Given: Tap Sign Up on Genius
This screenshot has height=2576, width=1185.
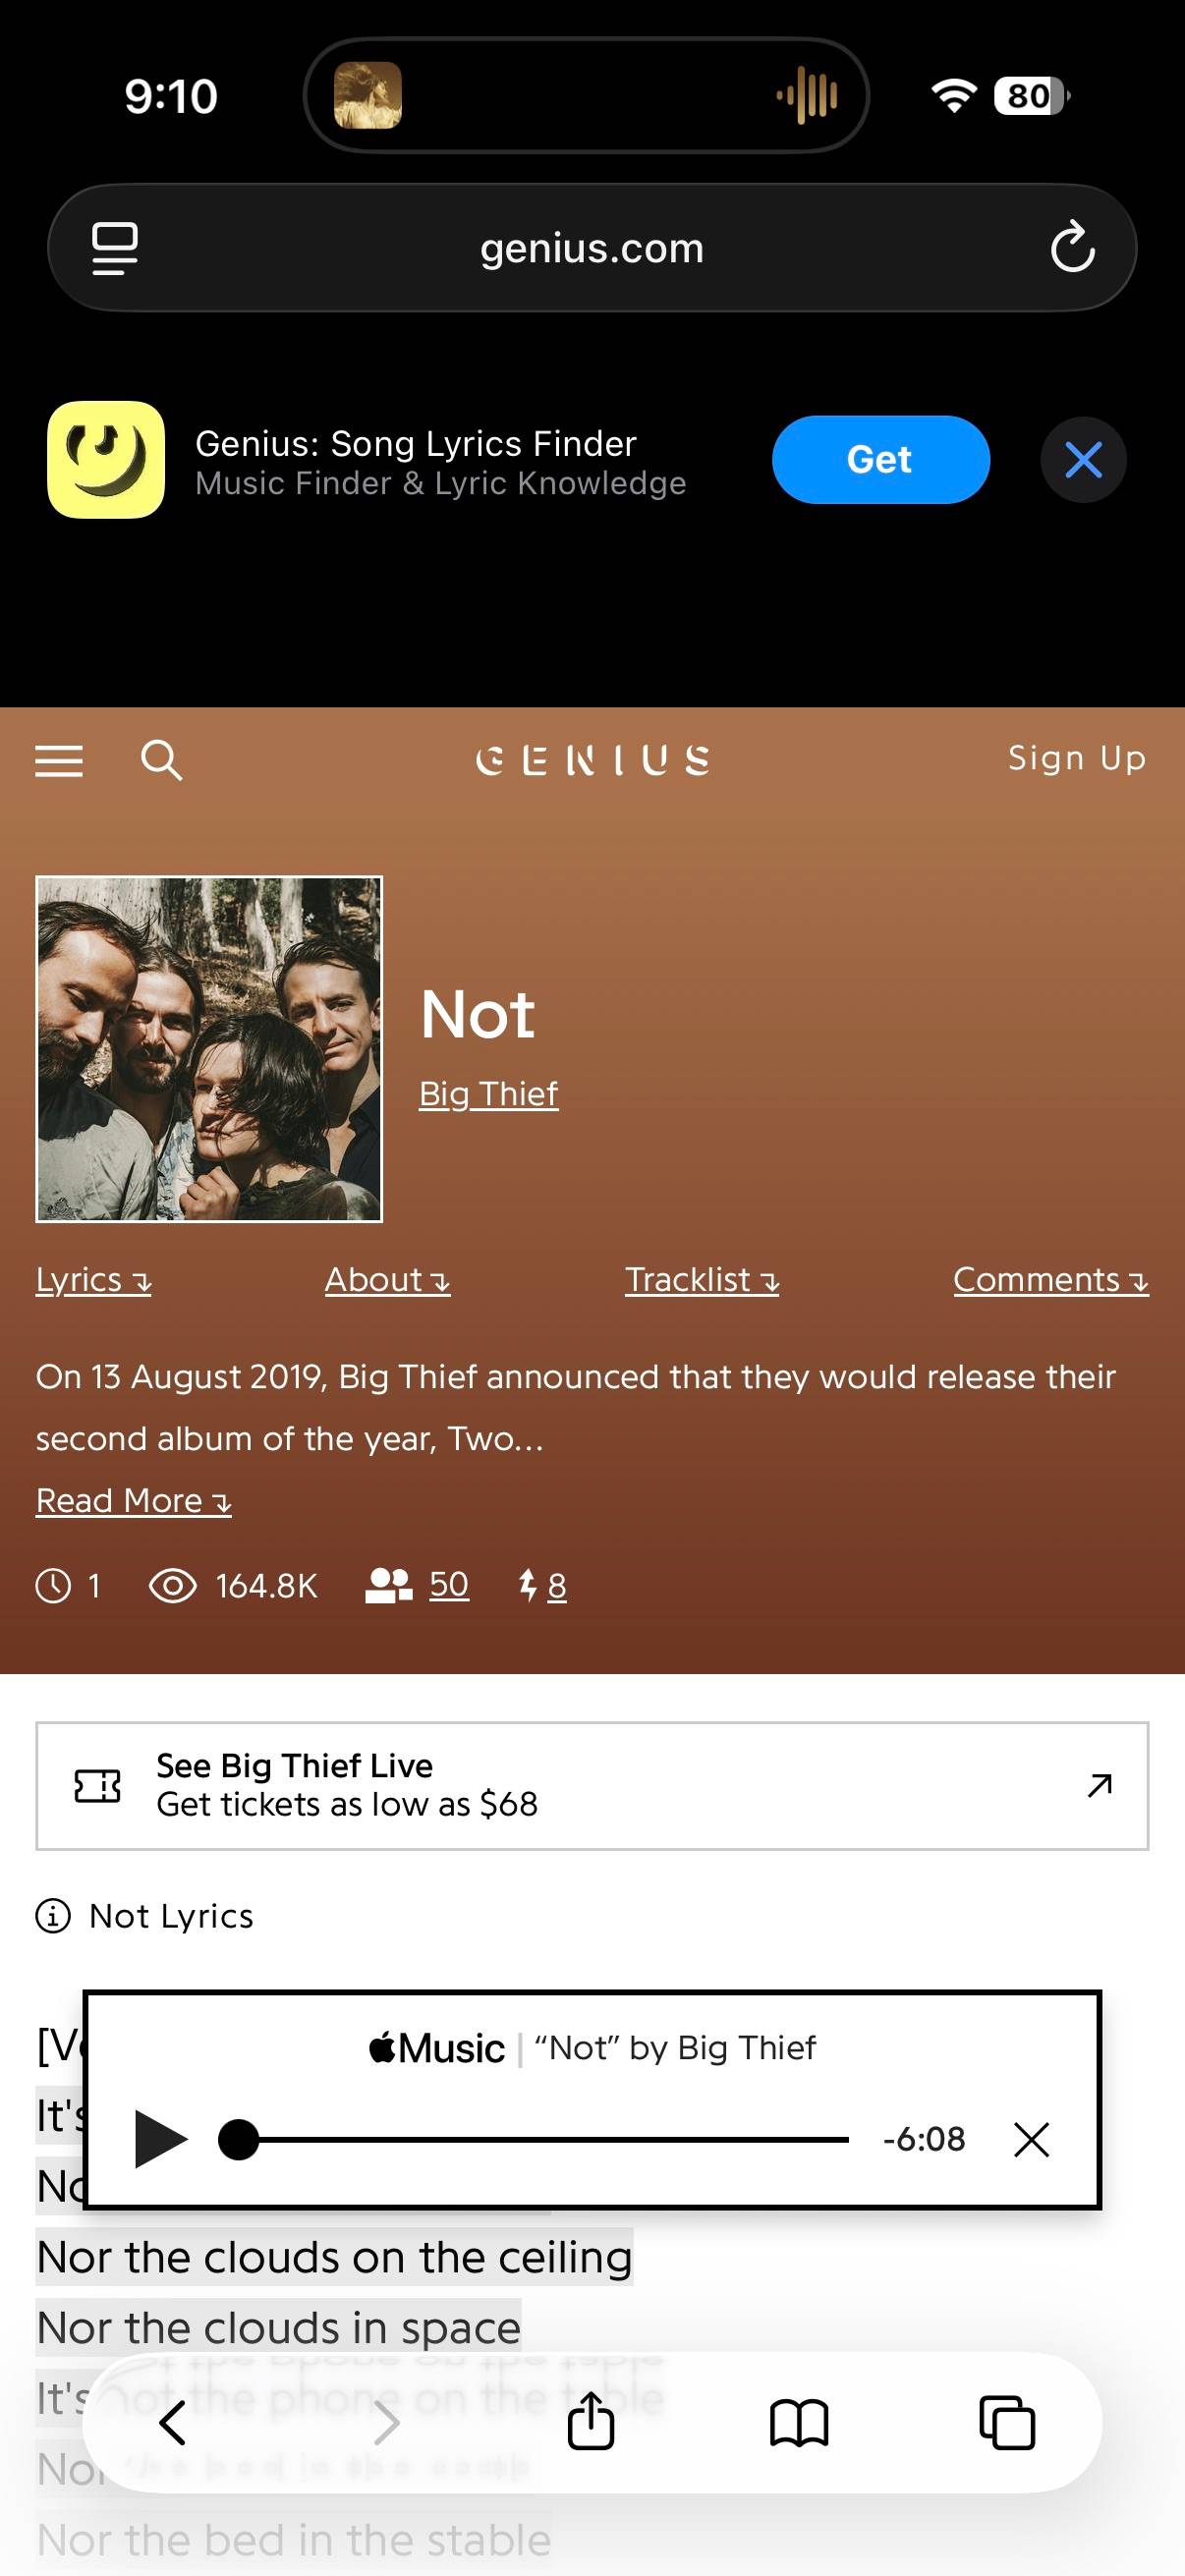Looking at the screenshot, I should click(1076, 758).
